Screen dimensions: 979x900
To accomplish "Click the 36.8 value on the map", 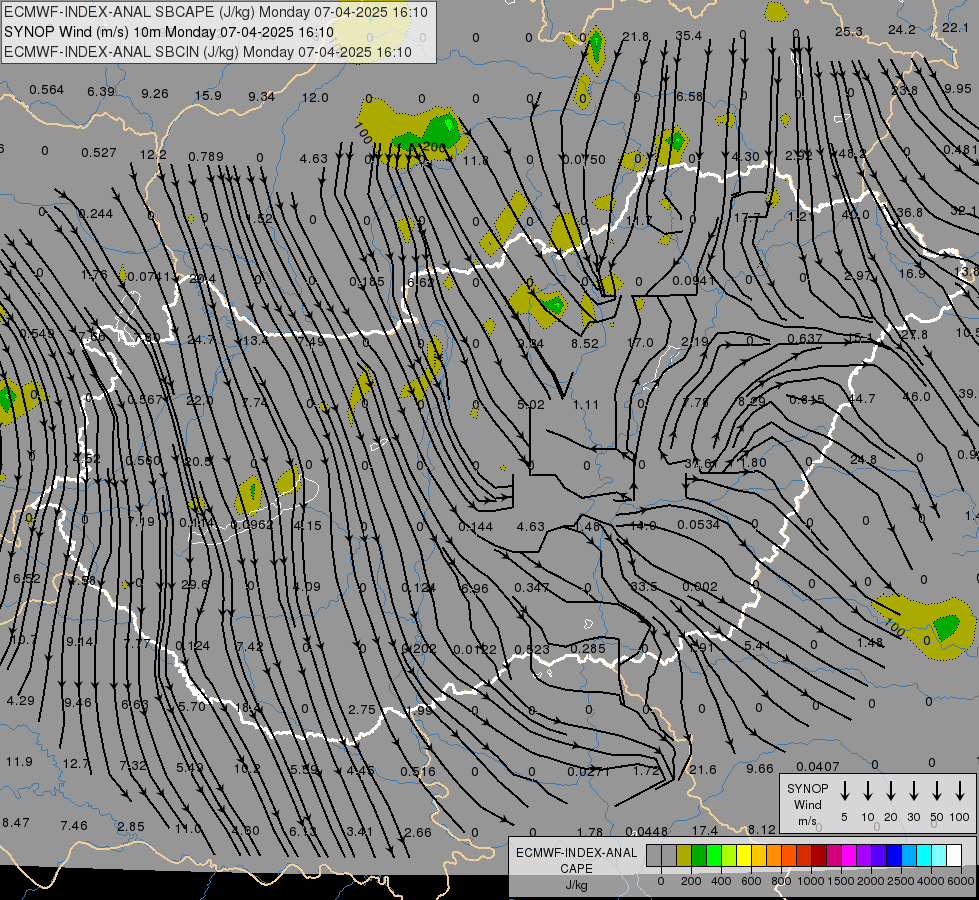I will (909, 212).
